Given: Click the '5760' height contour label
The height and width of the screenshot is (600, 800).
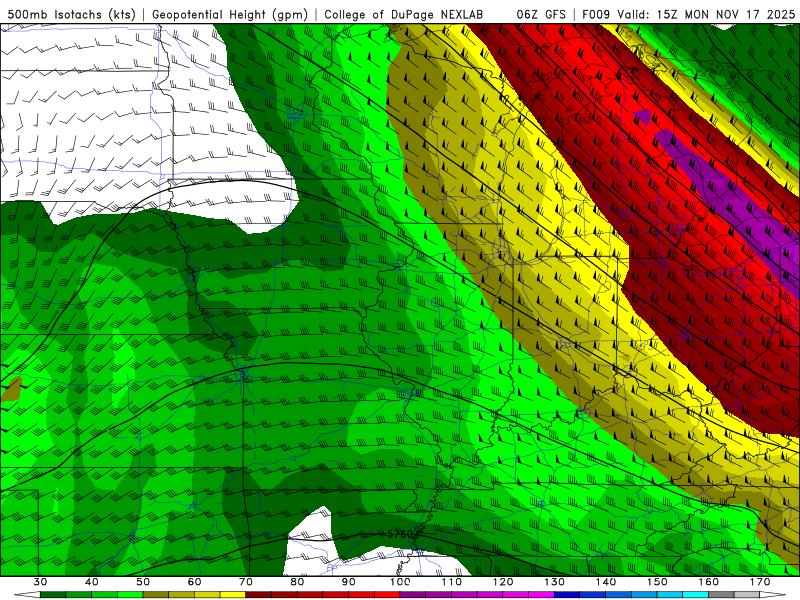Looking at the screenshot, I should 399,534.
